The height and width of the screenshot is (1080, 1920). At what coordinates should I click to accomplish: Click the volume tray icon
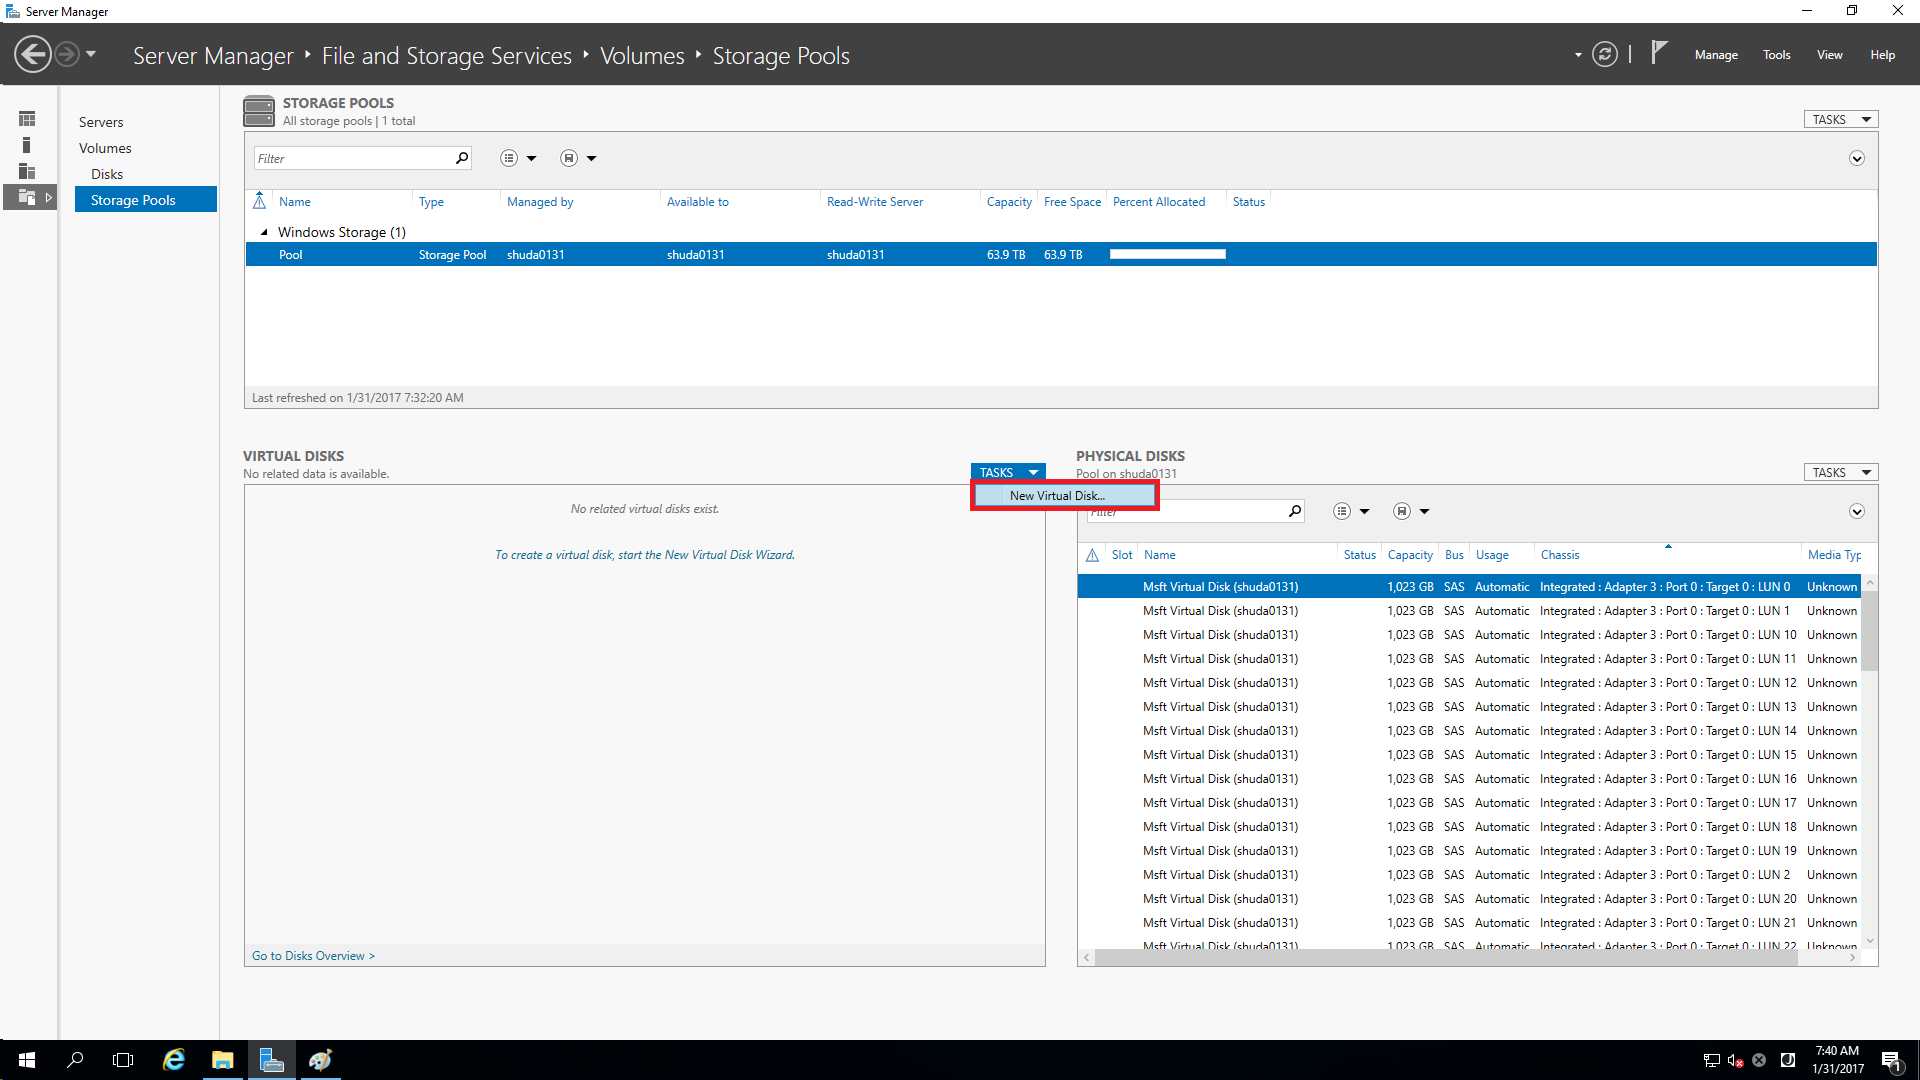pyautogui.click(x=1736, y=1061)
